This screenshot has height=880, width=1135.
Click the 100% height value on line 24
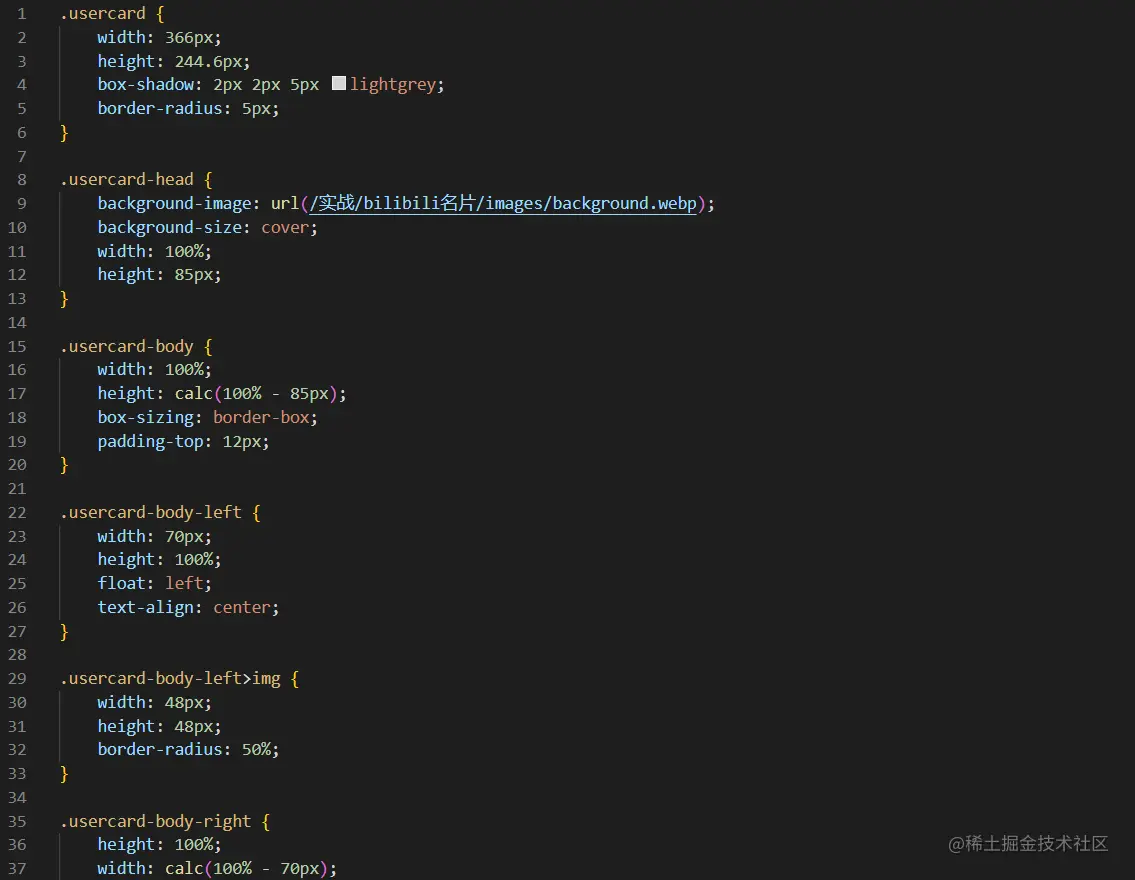pos(194,559)
